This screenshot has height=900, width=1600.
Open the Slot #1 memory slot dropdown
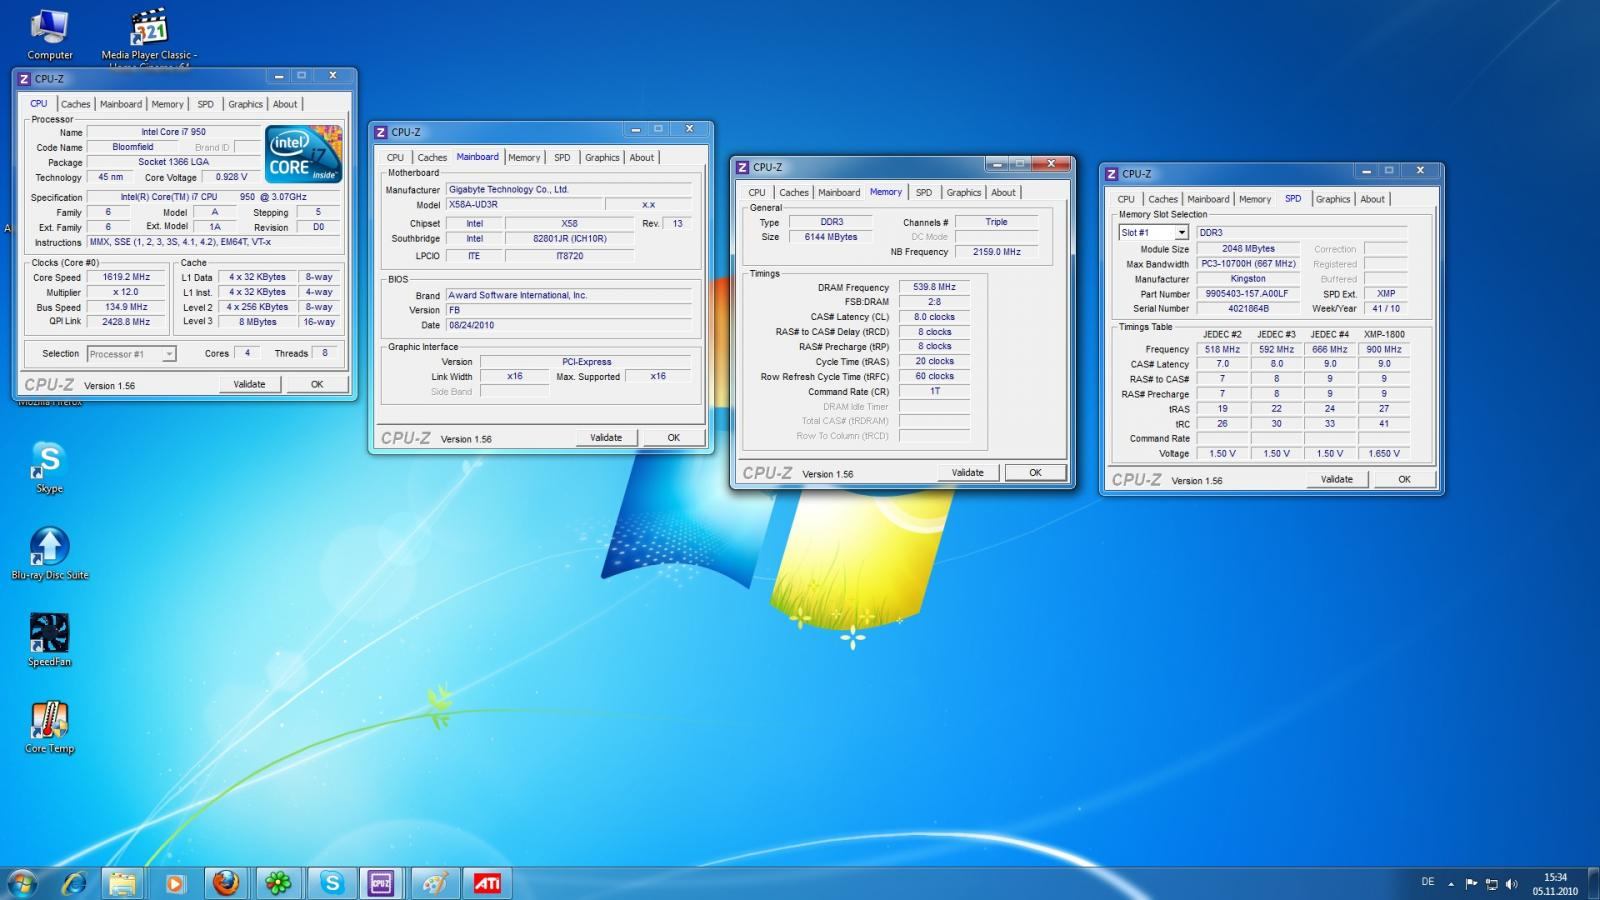[1181, 232]
